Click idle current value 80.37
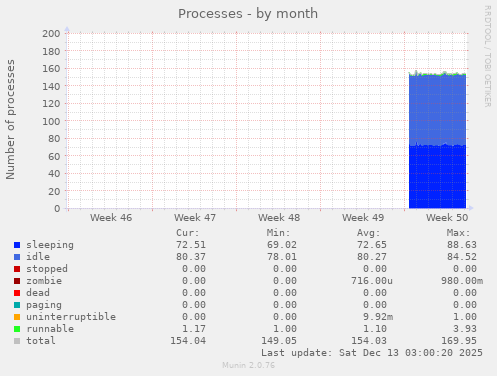Screen dimensions: 497x376 (191, 257)
